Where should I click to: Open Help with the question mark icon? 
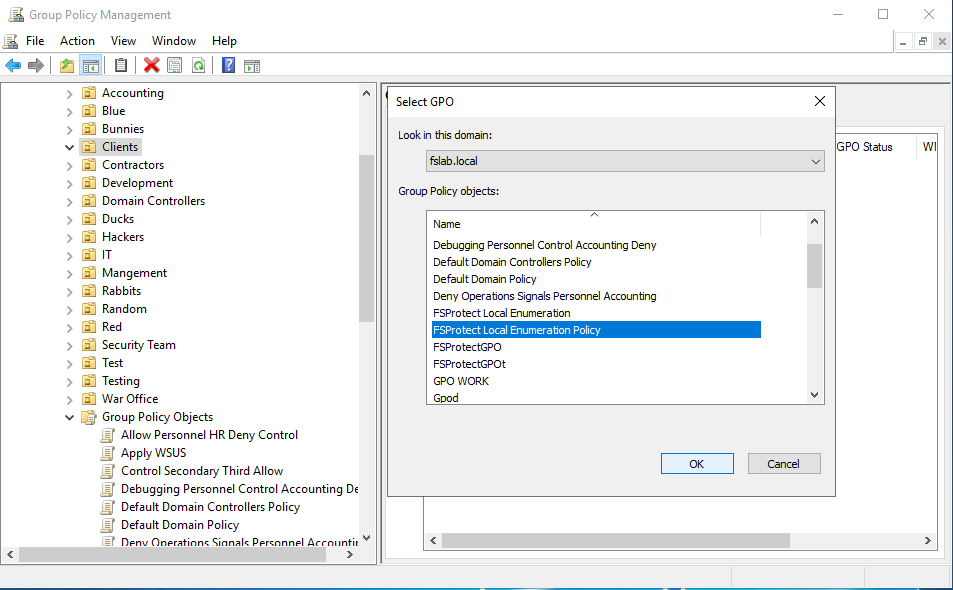click(228, 66)
